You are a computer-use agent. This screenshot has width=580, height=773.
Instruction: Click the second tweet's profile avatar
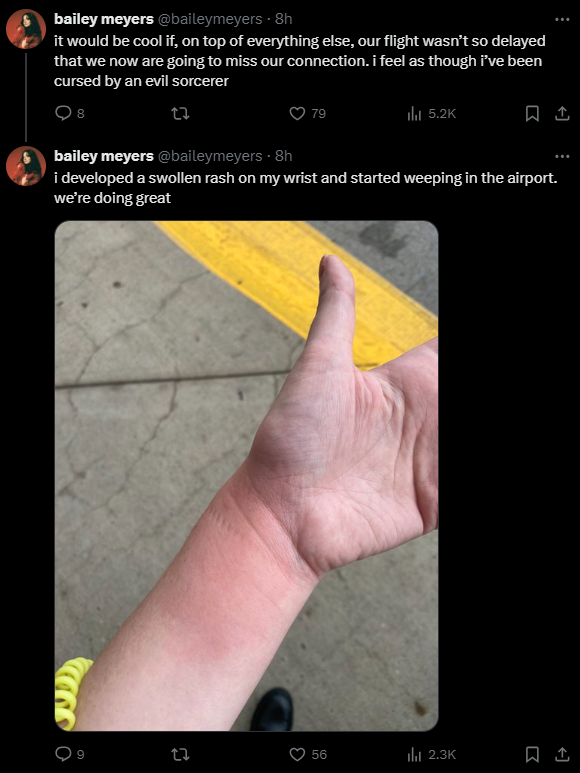26,166
